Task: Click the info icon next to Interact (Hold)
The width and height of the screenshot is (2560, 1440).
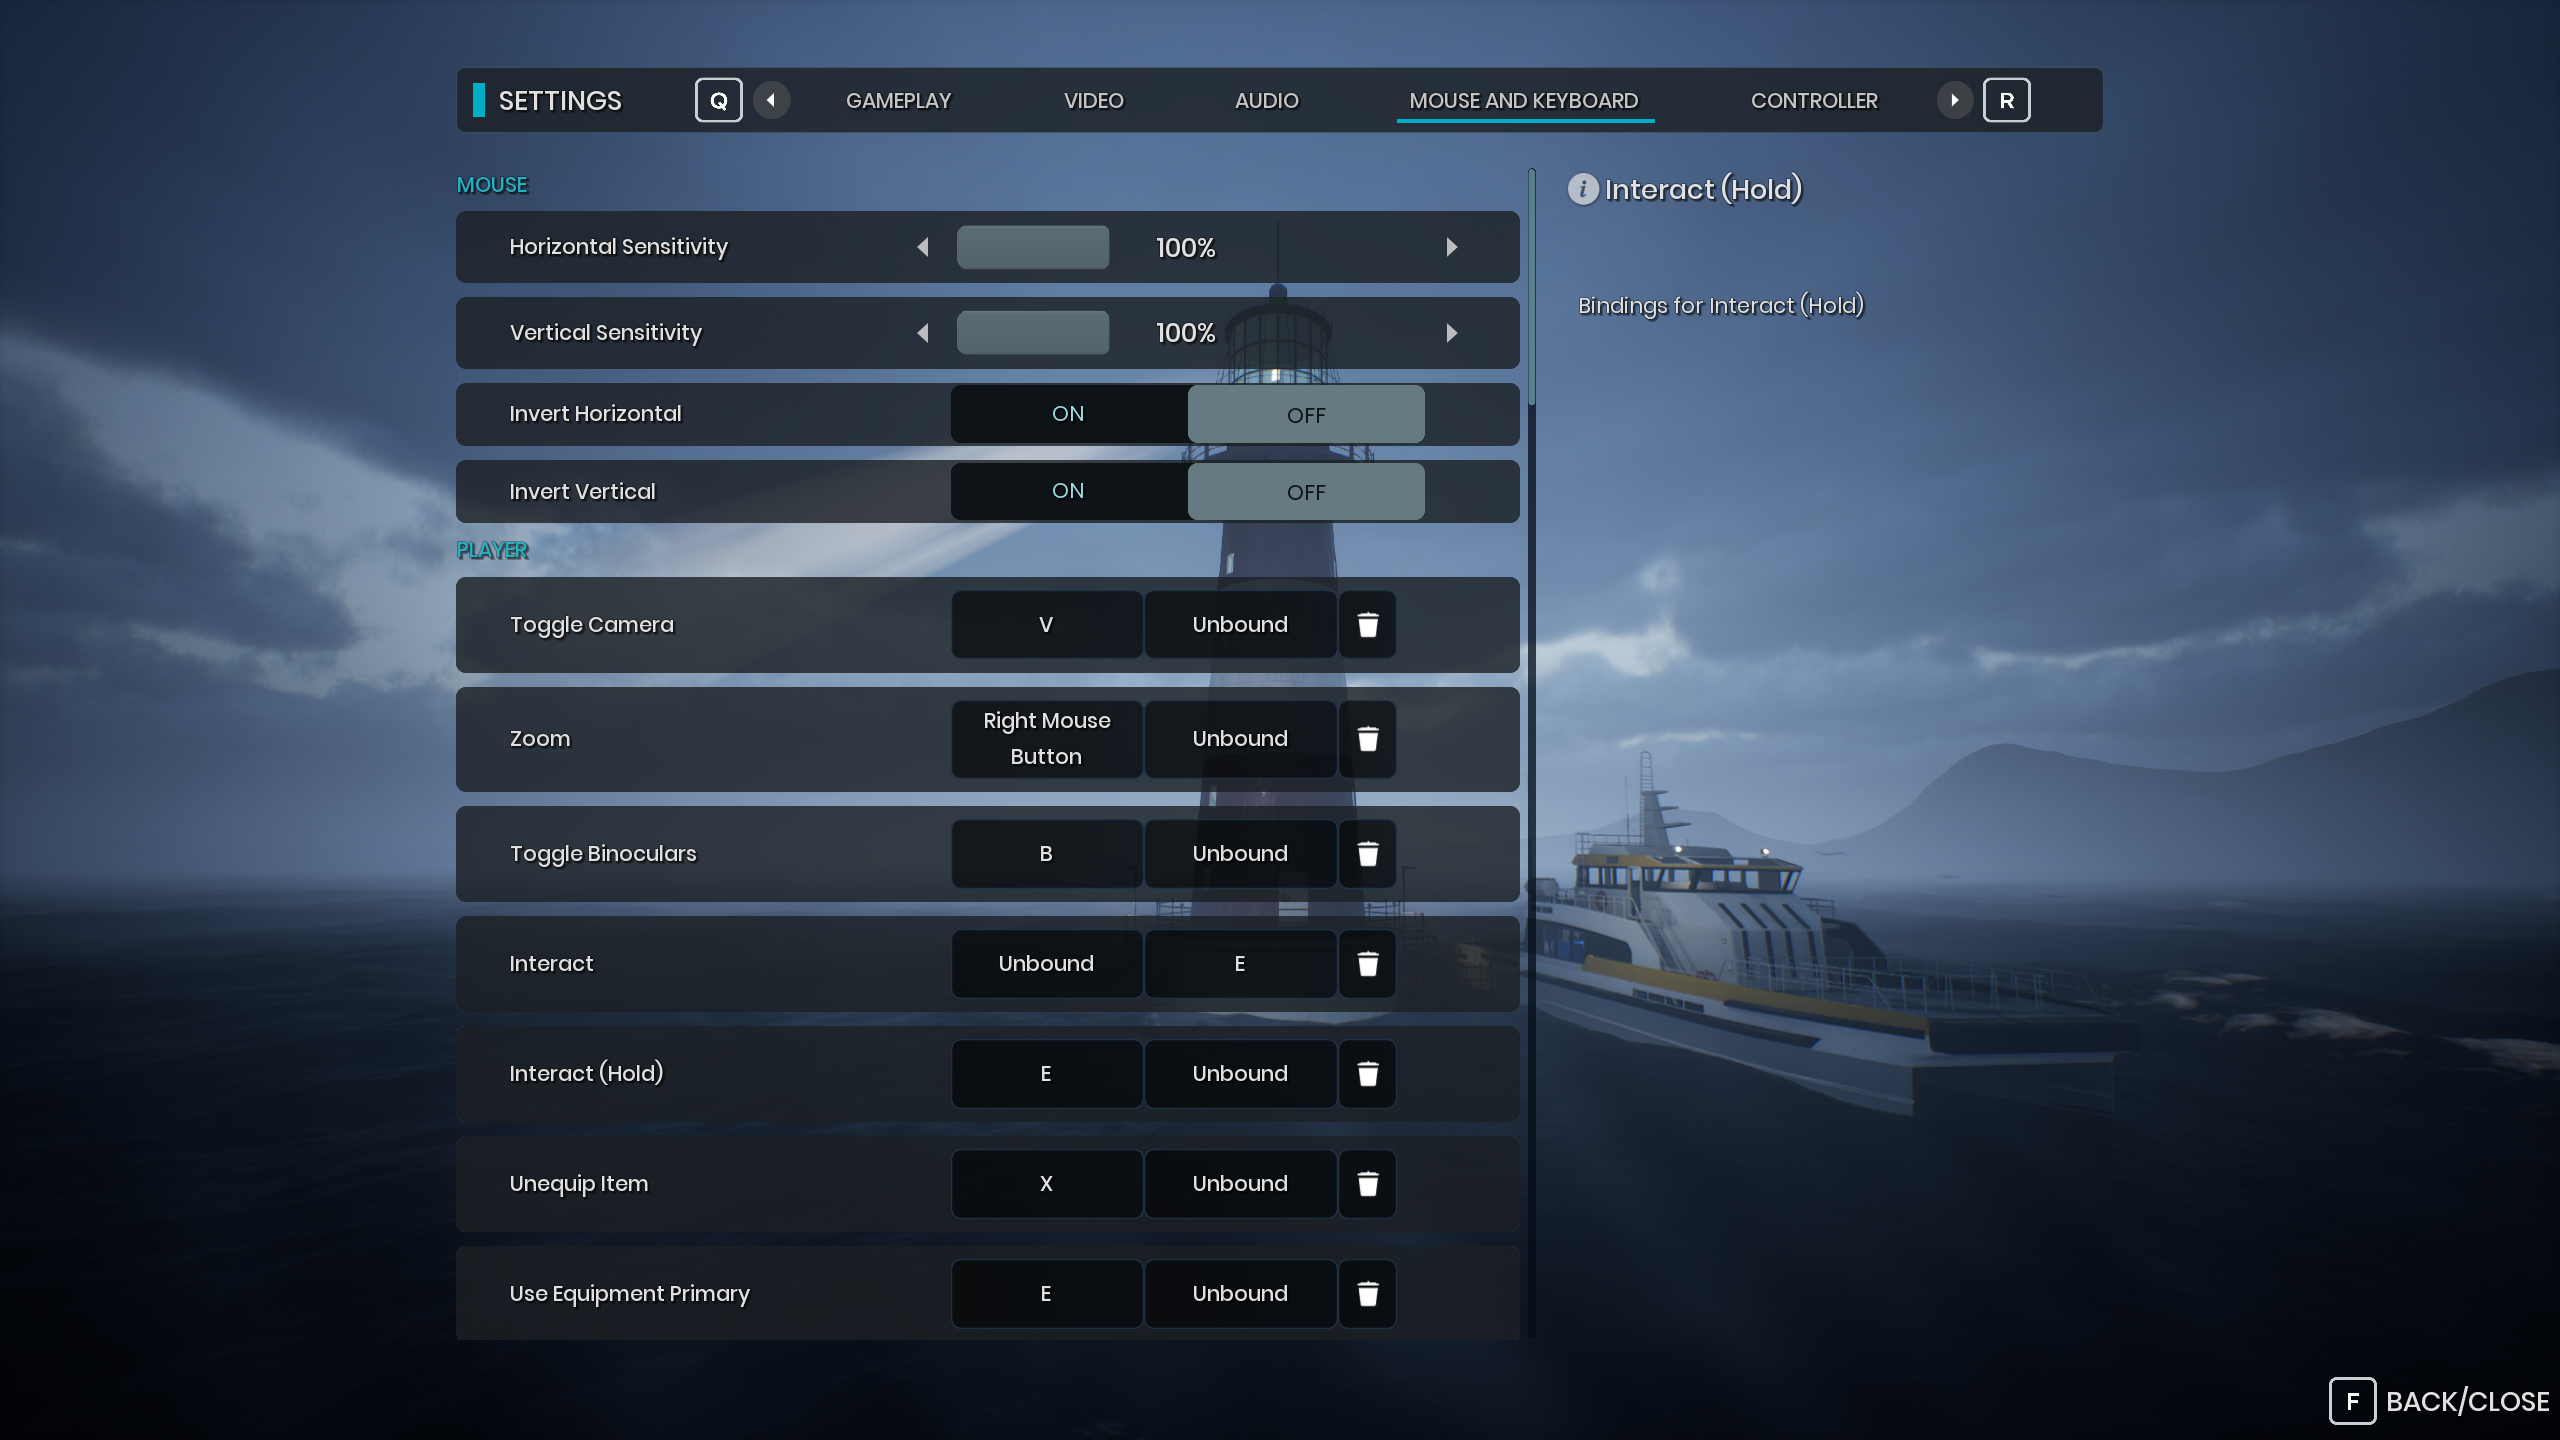Action: [x=1582, y=189]
